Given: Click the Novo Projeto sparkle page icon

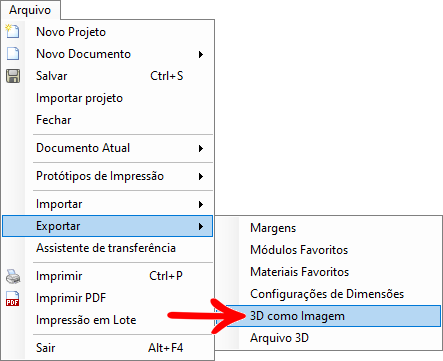Looking at the screenshot, I should coord(13,32).
